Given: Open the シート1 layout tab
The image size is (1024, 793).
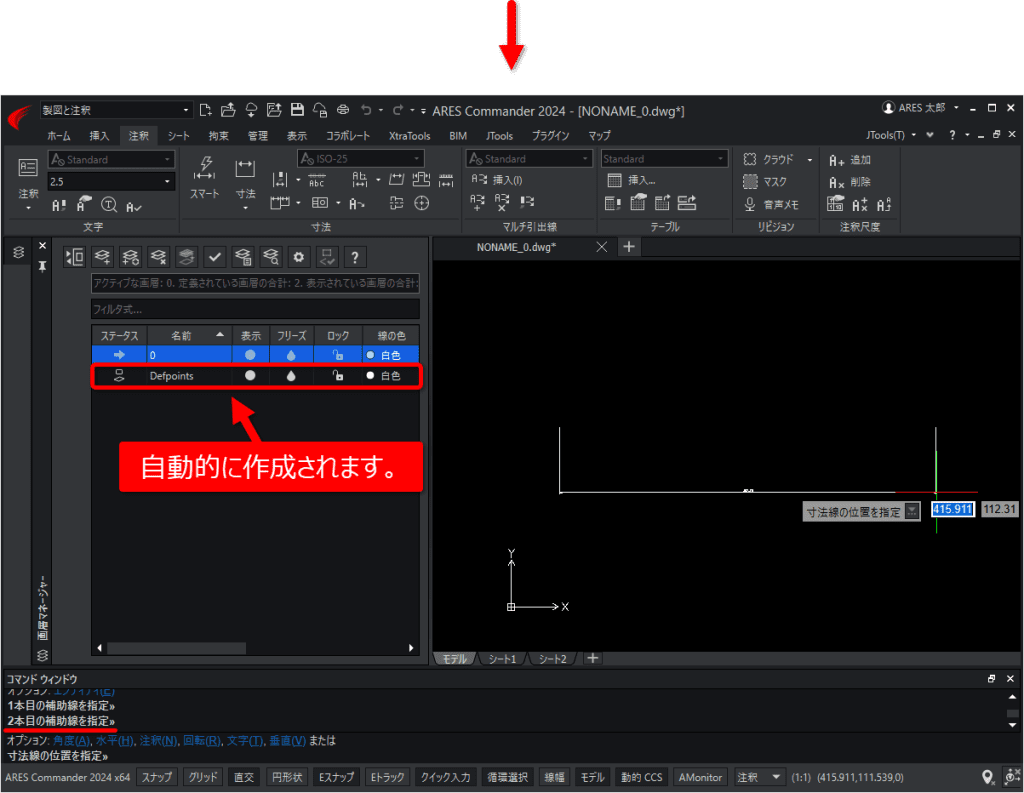Looking at the screenshot, I should tap(502, 658).
